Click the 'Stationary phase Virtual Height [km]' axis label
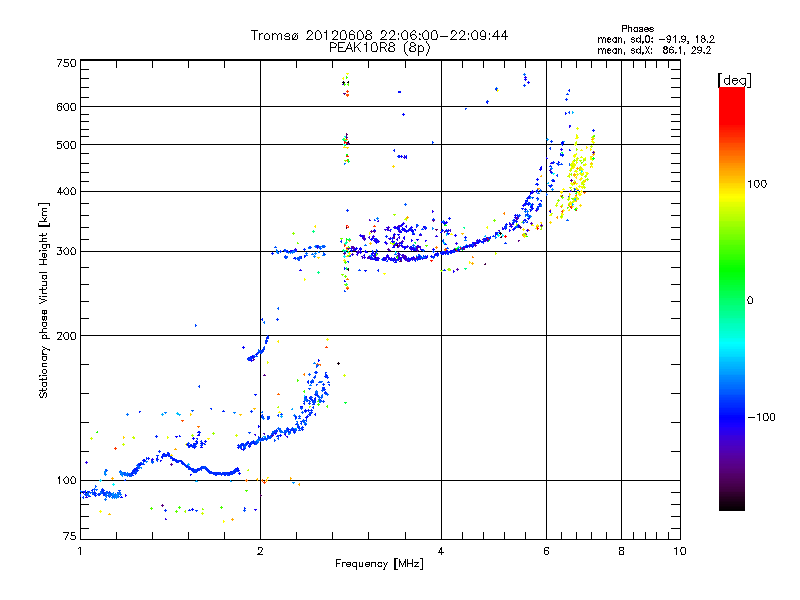This screenshot has height=600, width=800. pyautogui.click(x=44, y=300)
